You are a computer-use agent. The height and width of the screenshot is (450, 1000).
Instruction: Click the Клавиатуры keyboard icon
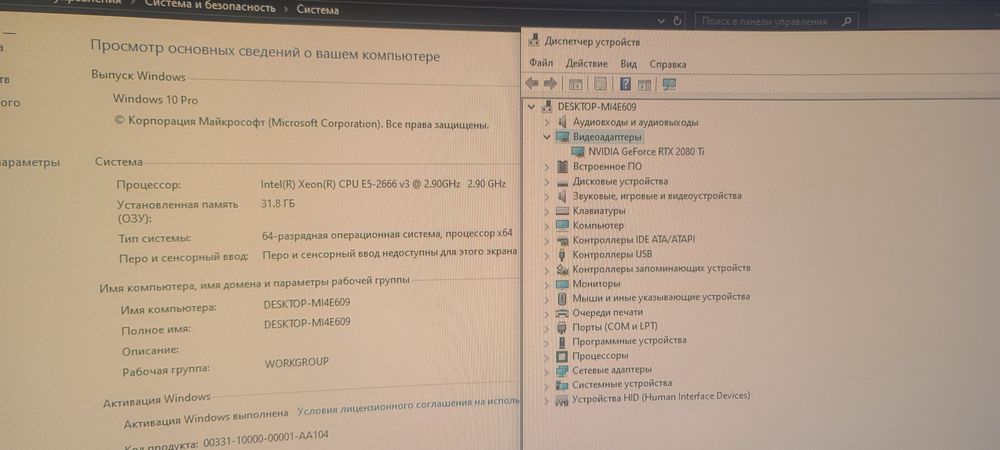pos(562,210)
